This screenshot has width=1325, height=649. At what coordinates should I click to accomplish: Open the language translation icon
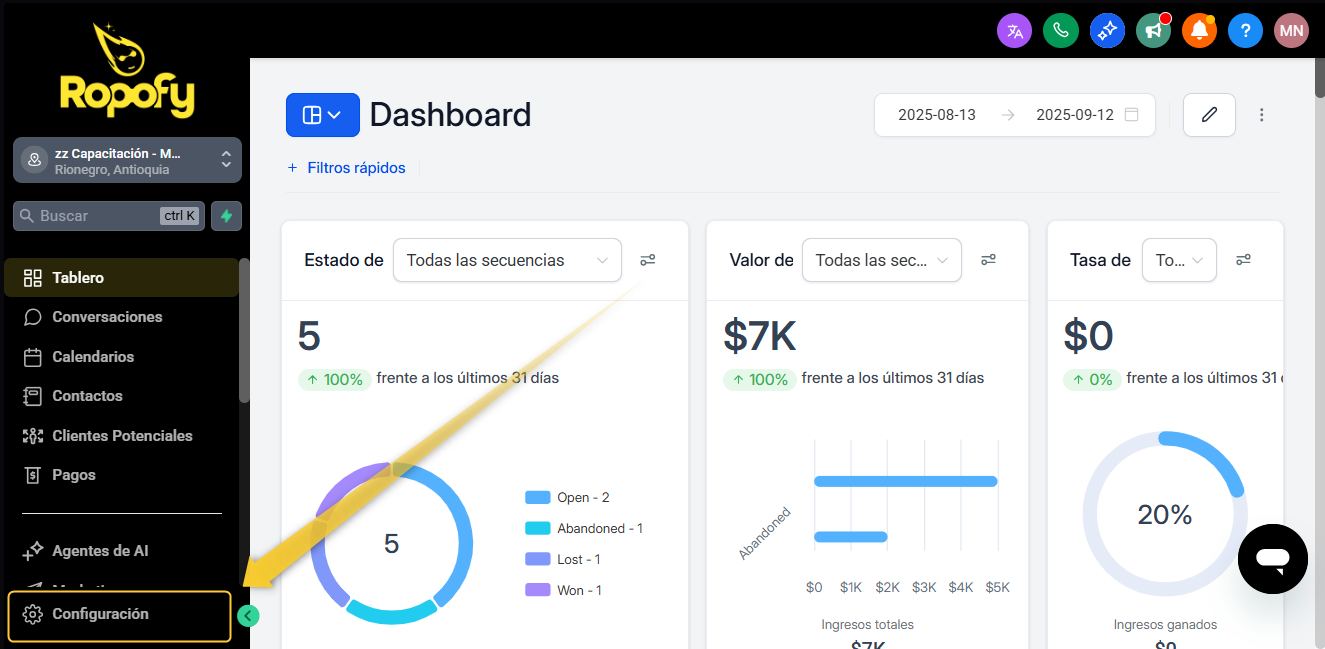coord(1014,31)
